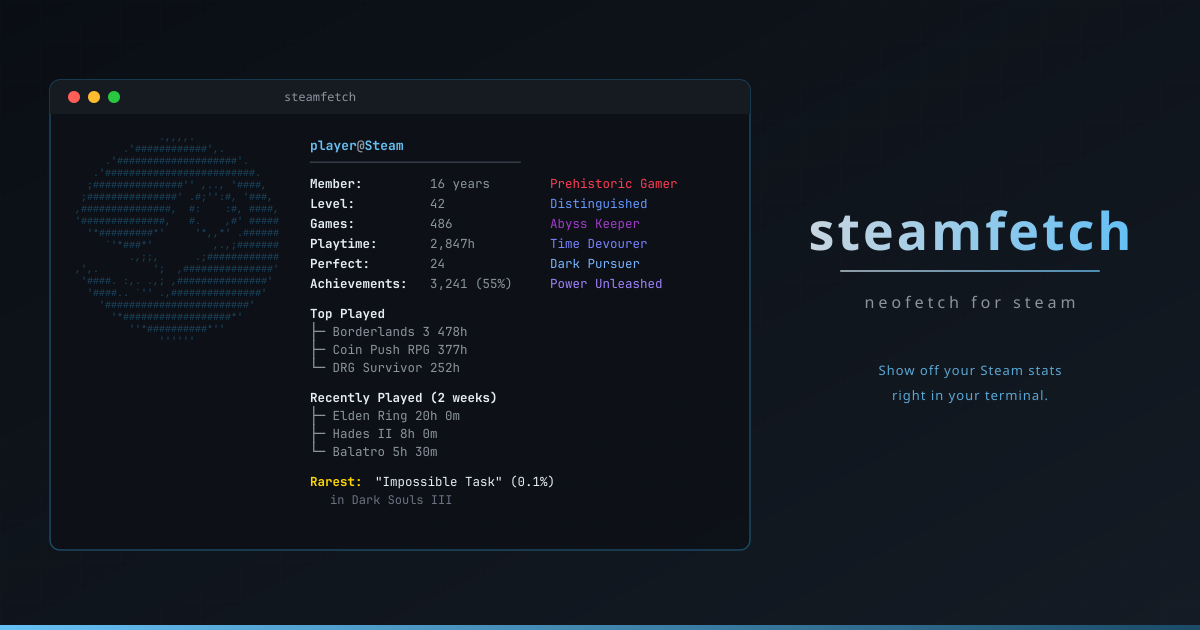
Task: Select the Power Unleashed badge
Action: point(606,283)
